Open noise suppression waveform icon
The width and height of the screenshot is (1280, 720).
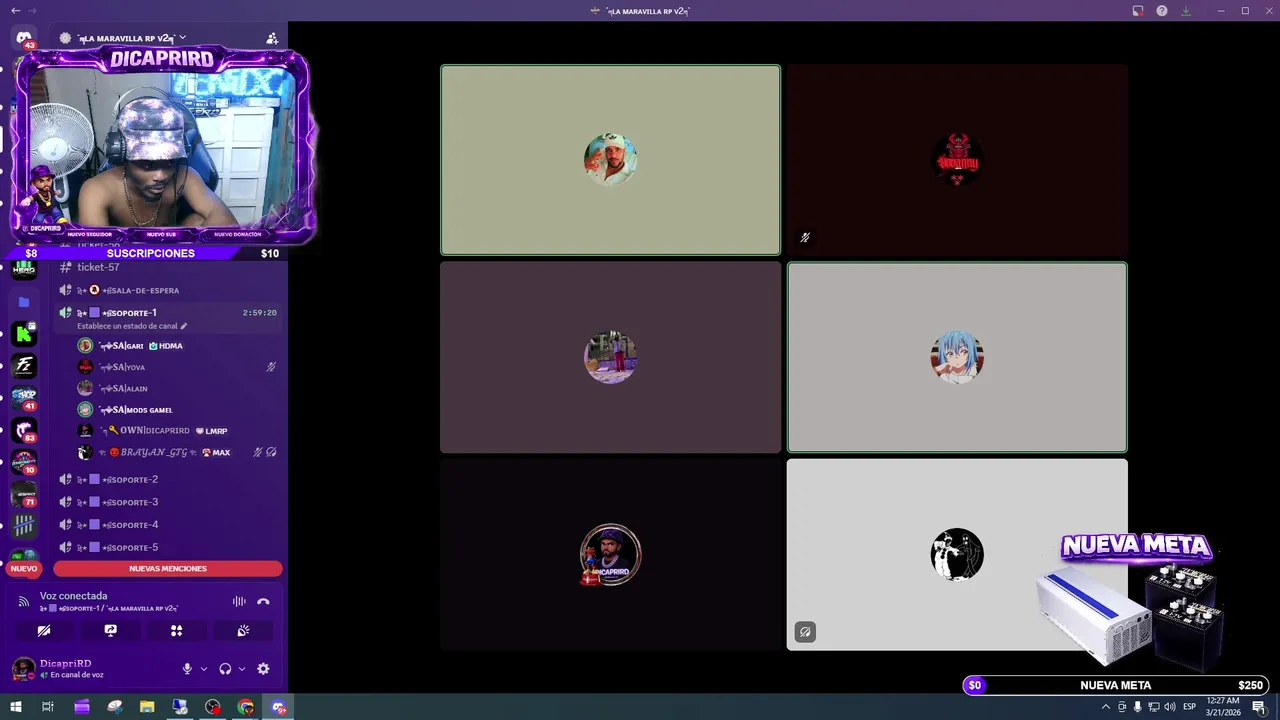point(239,601)
